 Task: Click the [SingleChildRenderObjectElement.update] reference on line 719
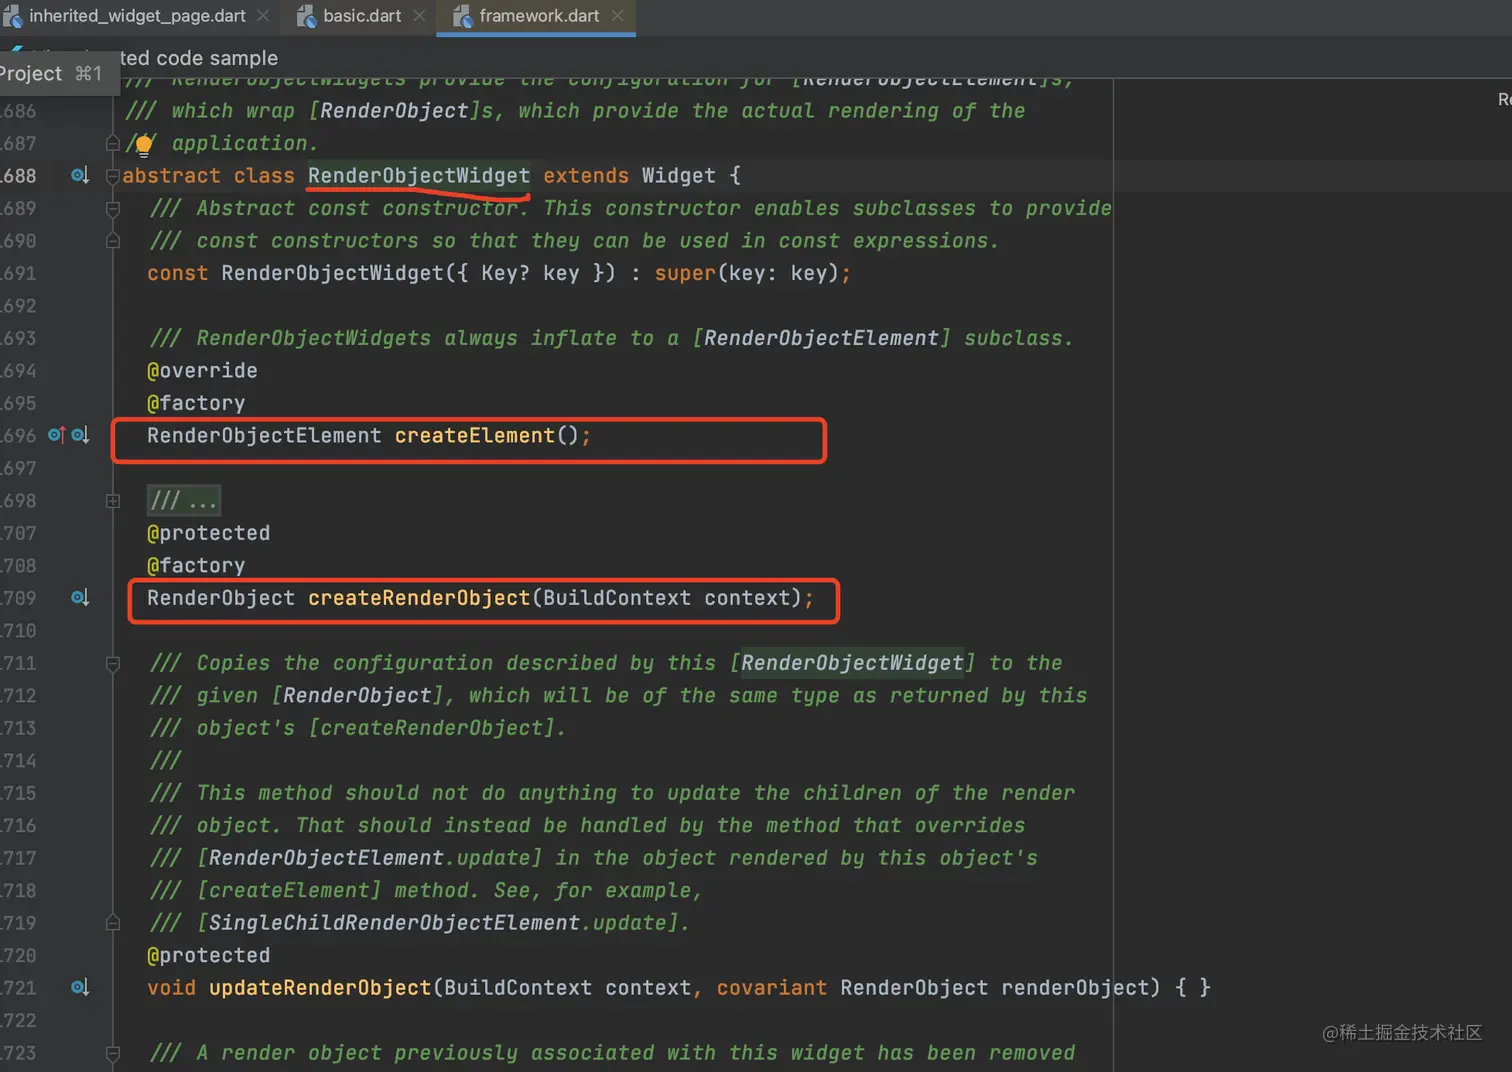tap(437, 923)
